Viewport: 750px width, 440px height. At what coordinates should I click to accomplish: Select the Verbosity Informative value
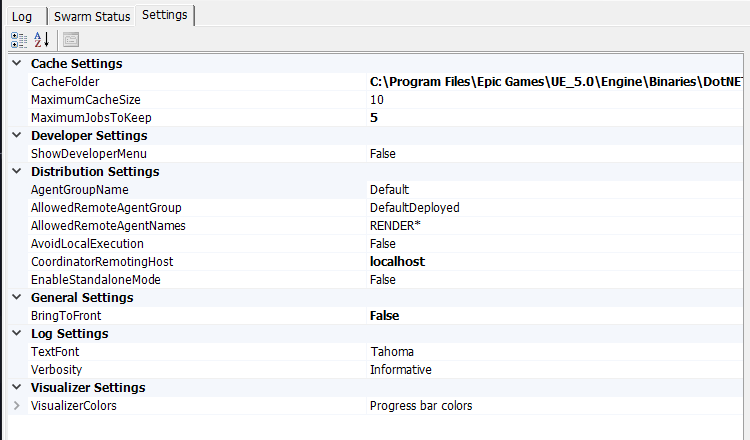(x=400, y=370)
